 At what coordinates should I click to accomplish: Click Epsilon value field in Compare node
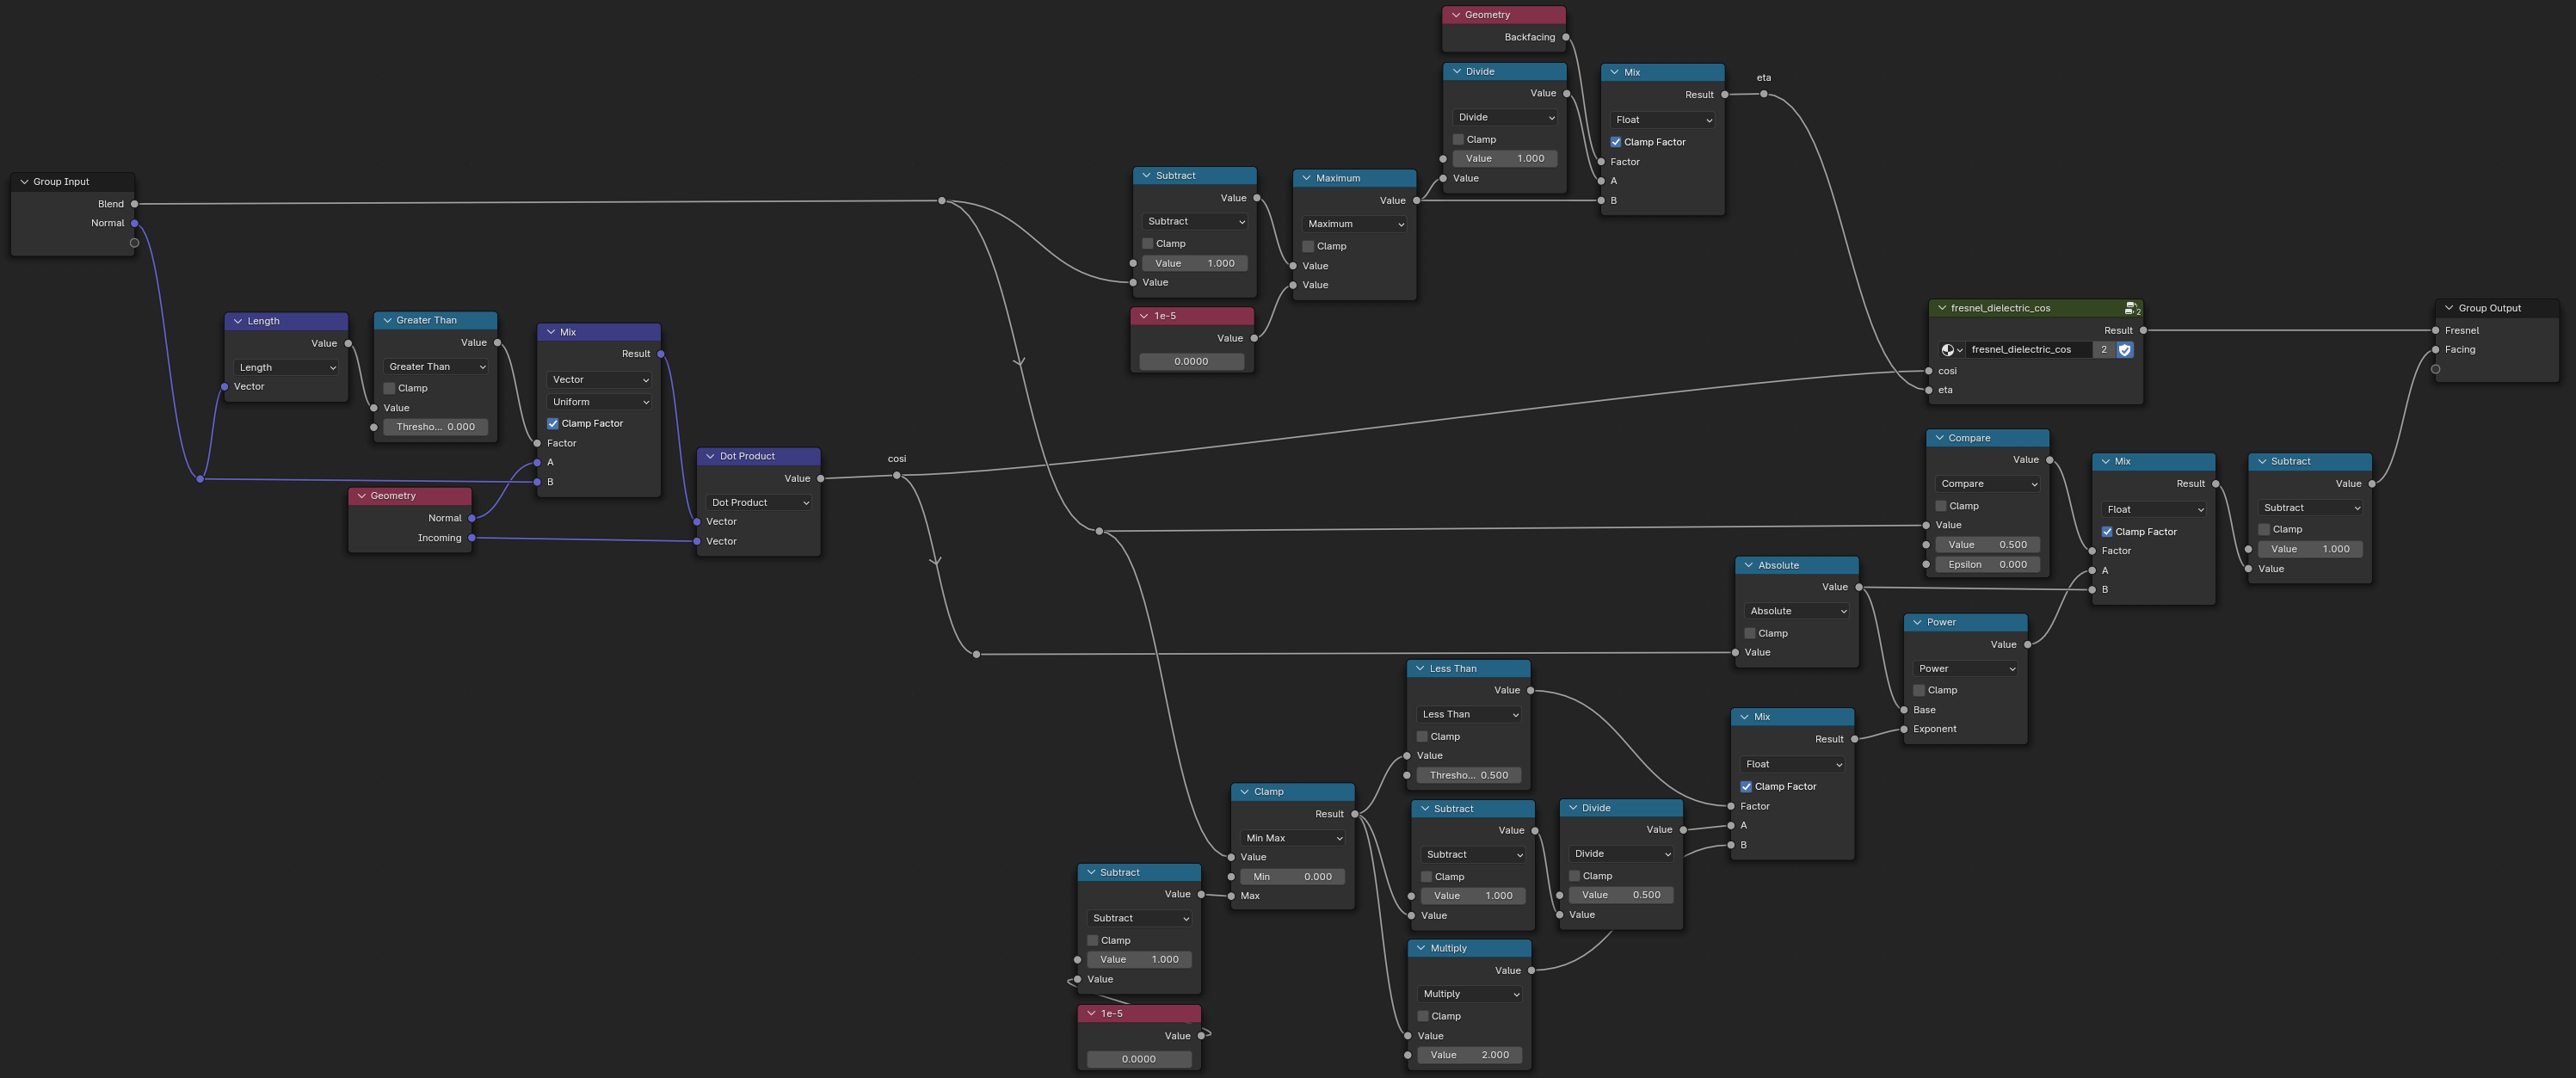click(x=1987, y=565)
